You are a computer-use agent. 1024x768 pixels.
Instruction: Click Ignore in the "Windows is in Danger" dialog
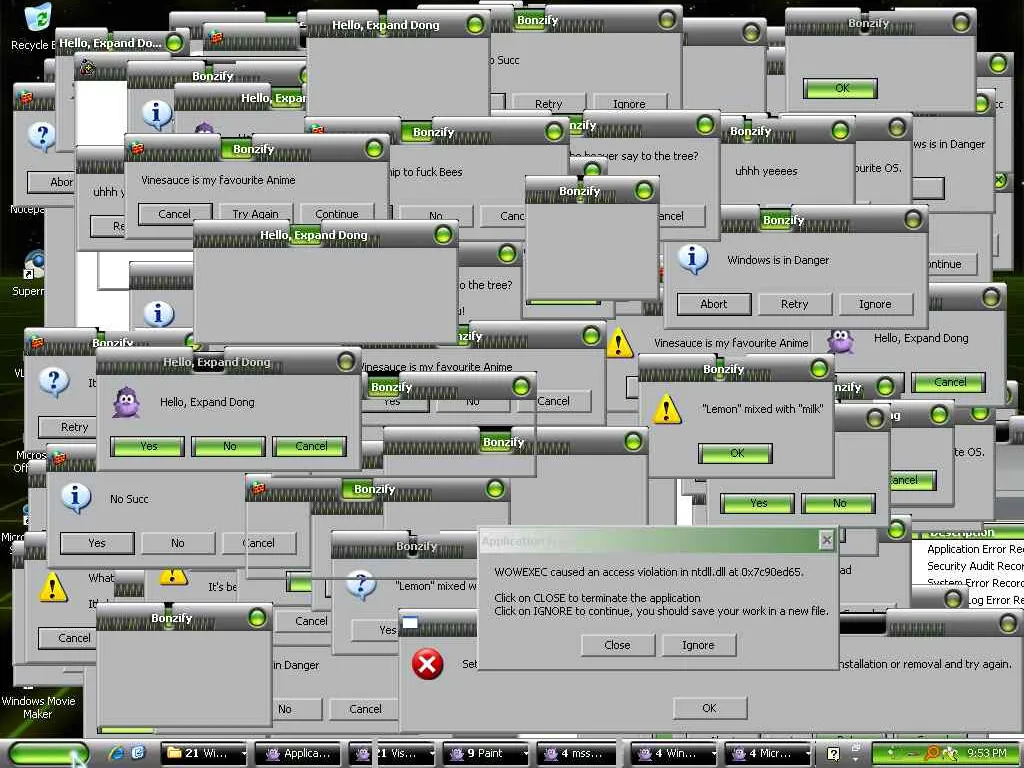pos(875,304)
